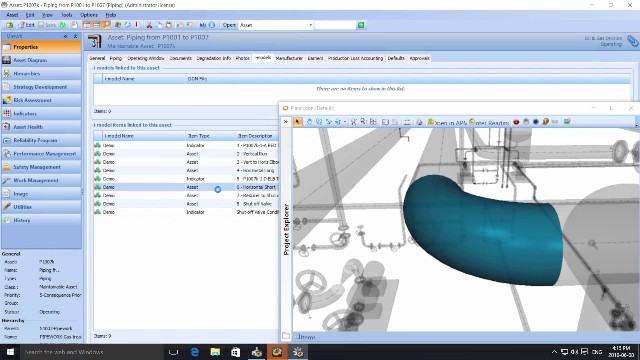The image size is (640, 360).
Task: Click the print icon in viewer toolbar
Action: click(419, 122)
